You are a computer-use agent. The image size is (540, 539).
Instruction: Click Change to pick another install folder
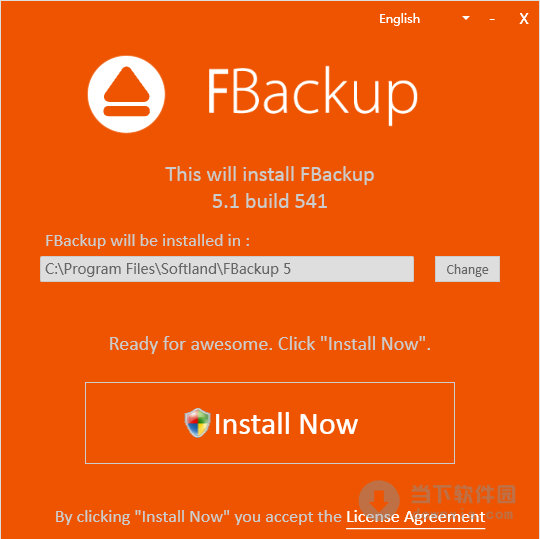point(467,269)
